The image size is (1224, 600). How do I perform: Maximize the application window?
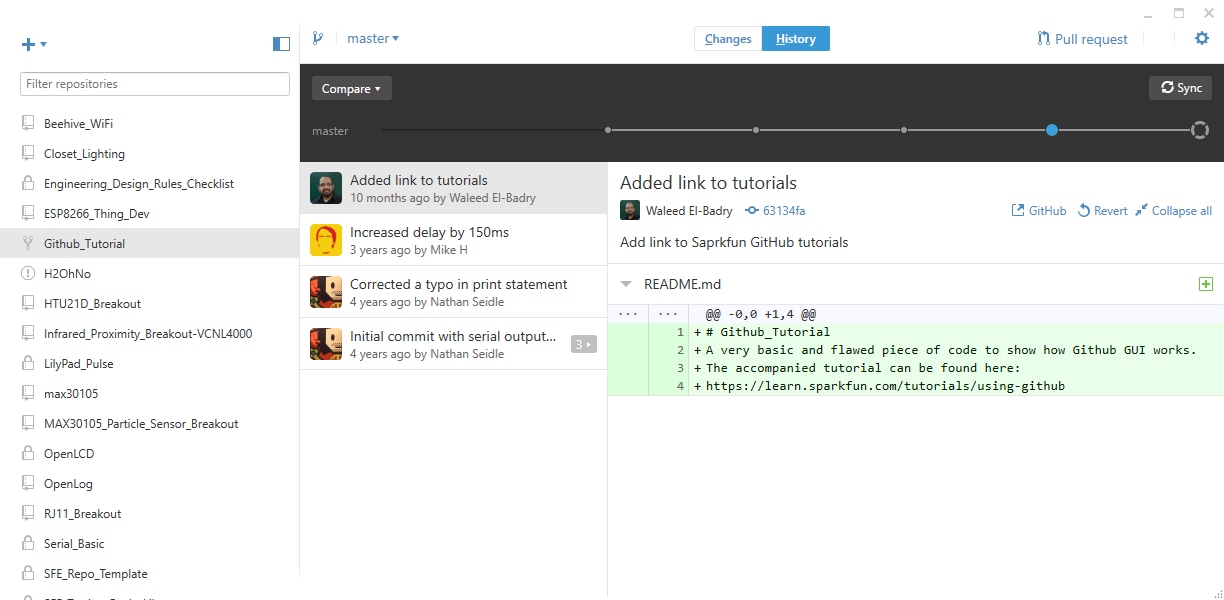[1179, 13]
